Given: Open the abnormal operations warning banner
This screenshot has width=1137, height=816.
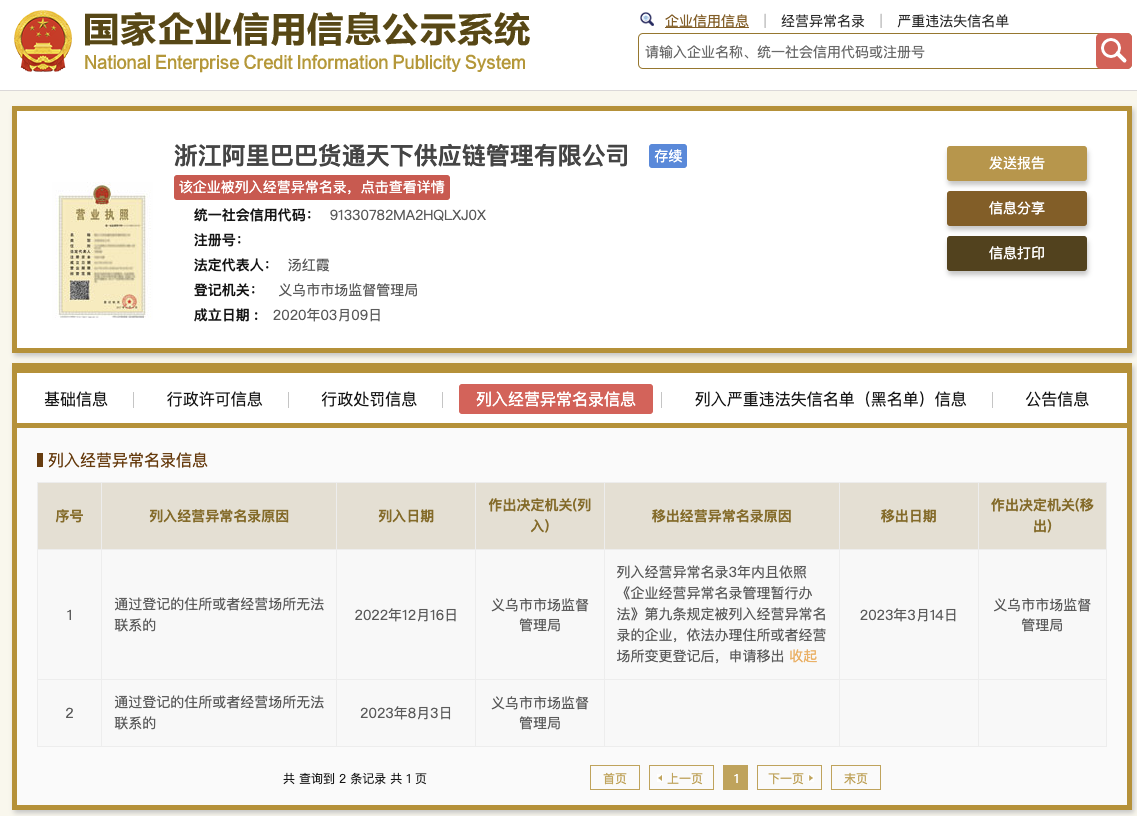Looking at the screenshot, I should tap(312, 187).
